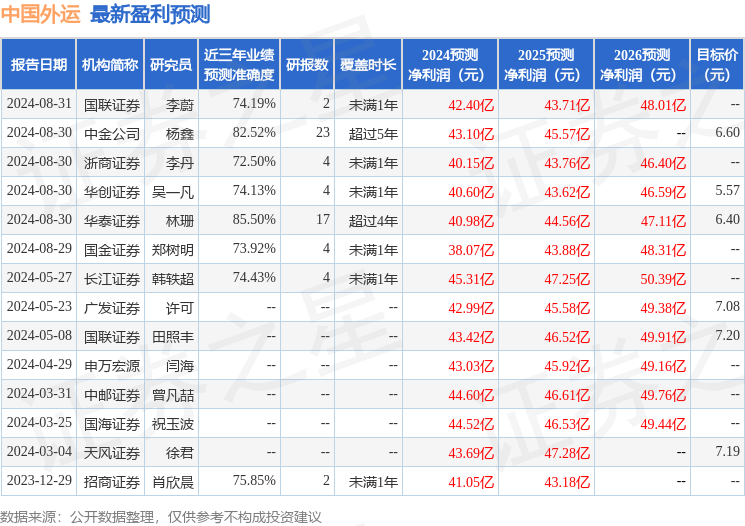
Task: Select analyst name 祝玉波
Action: click(x=172, y=423)
